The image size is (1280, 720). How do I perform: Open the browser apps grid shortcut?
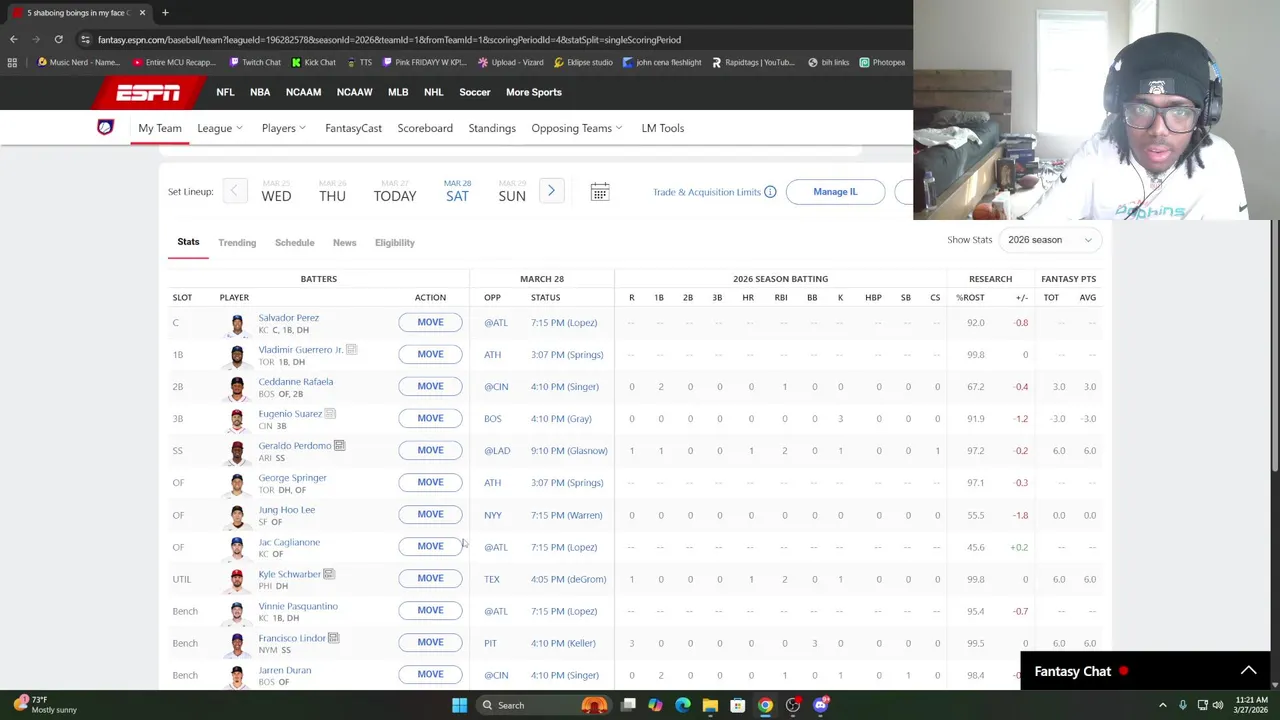point(12,62)
